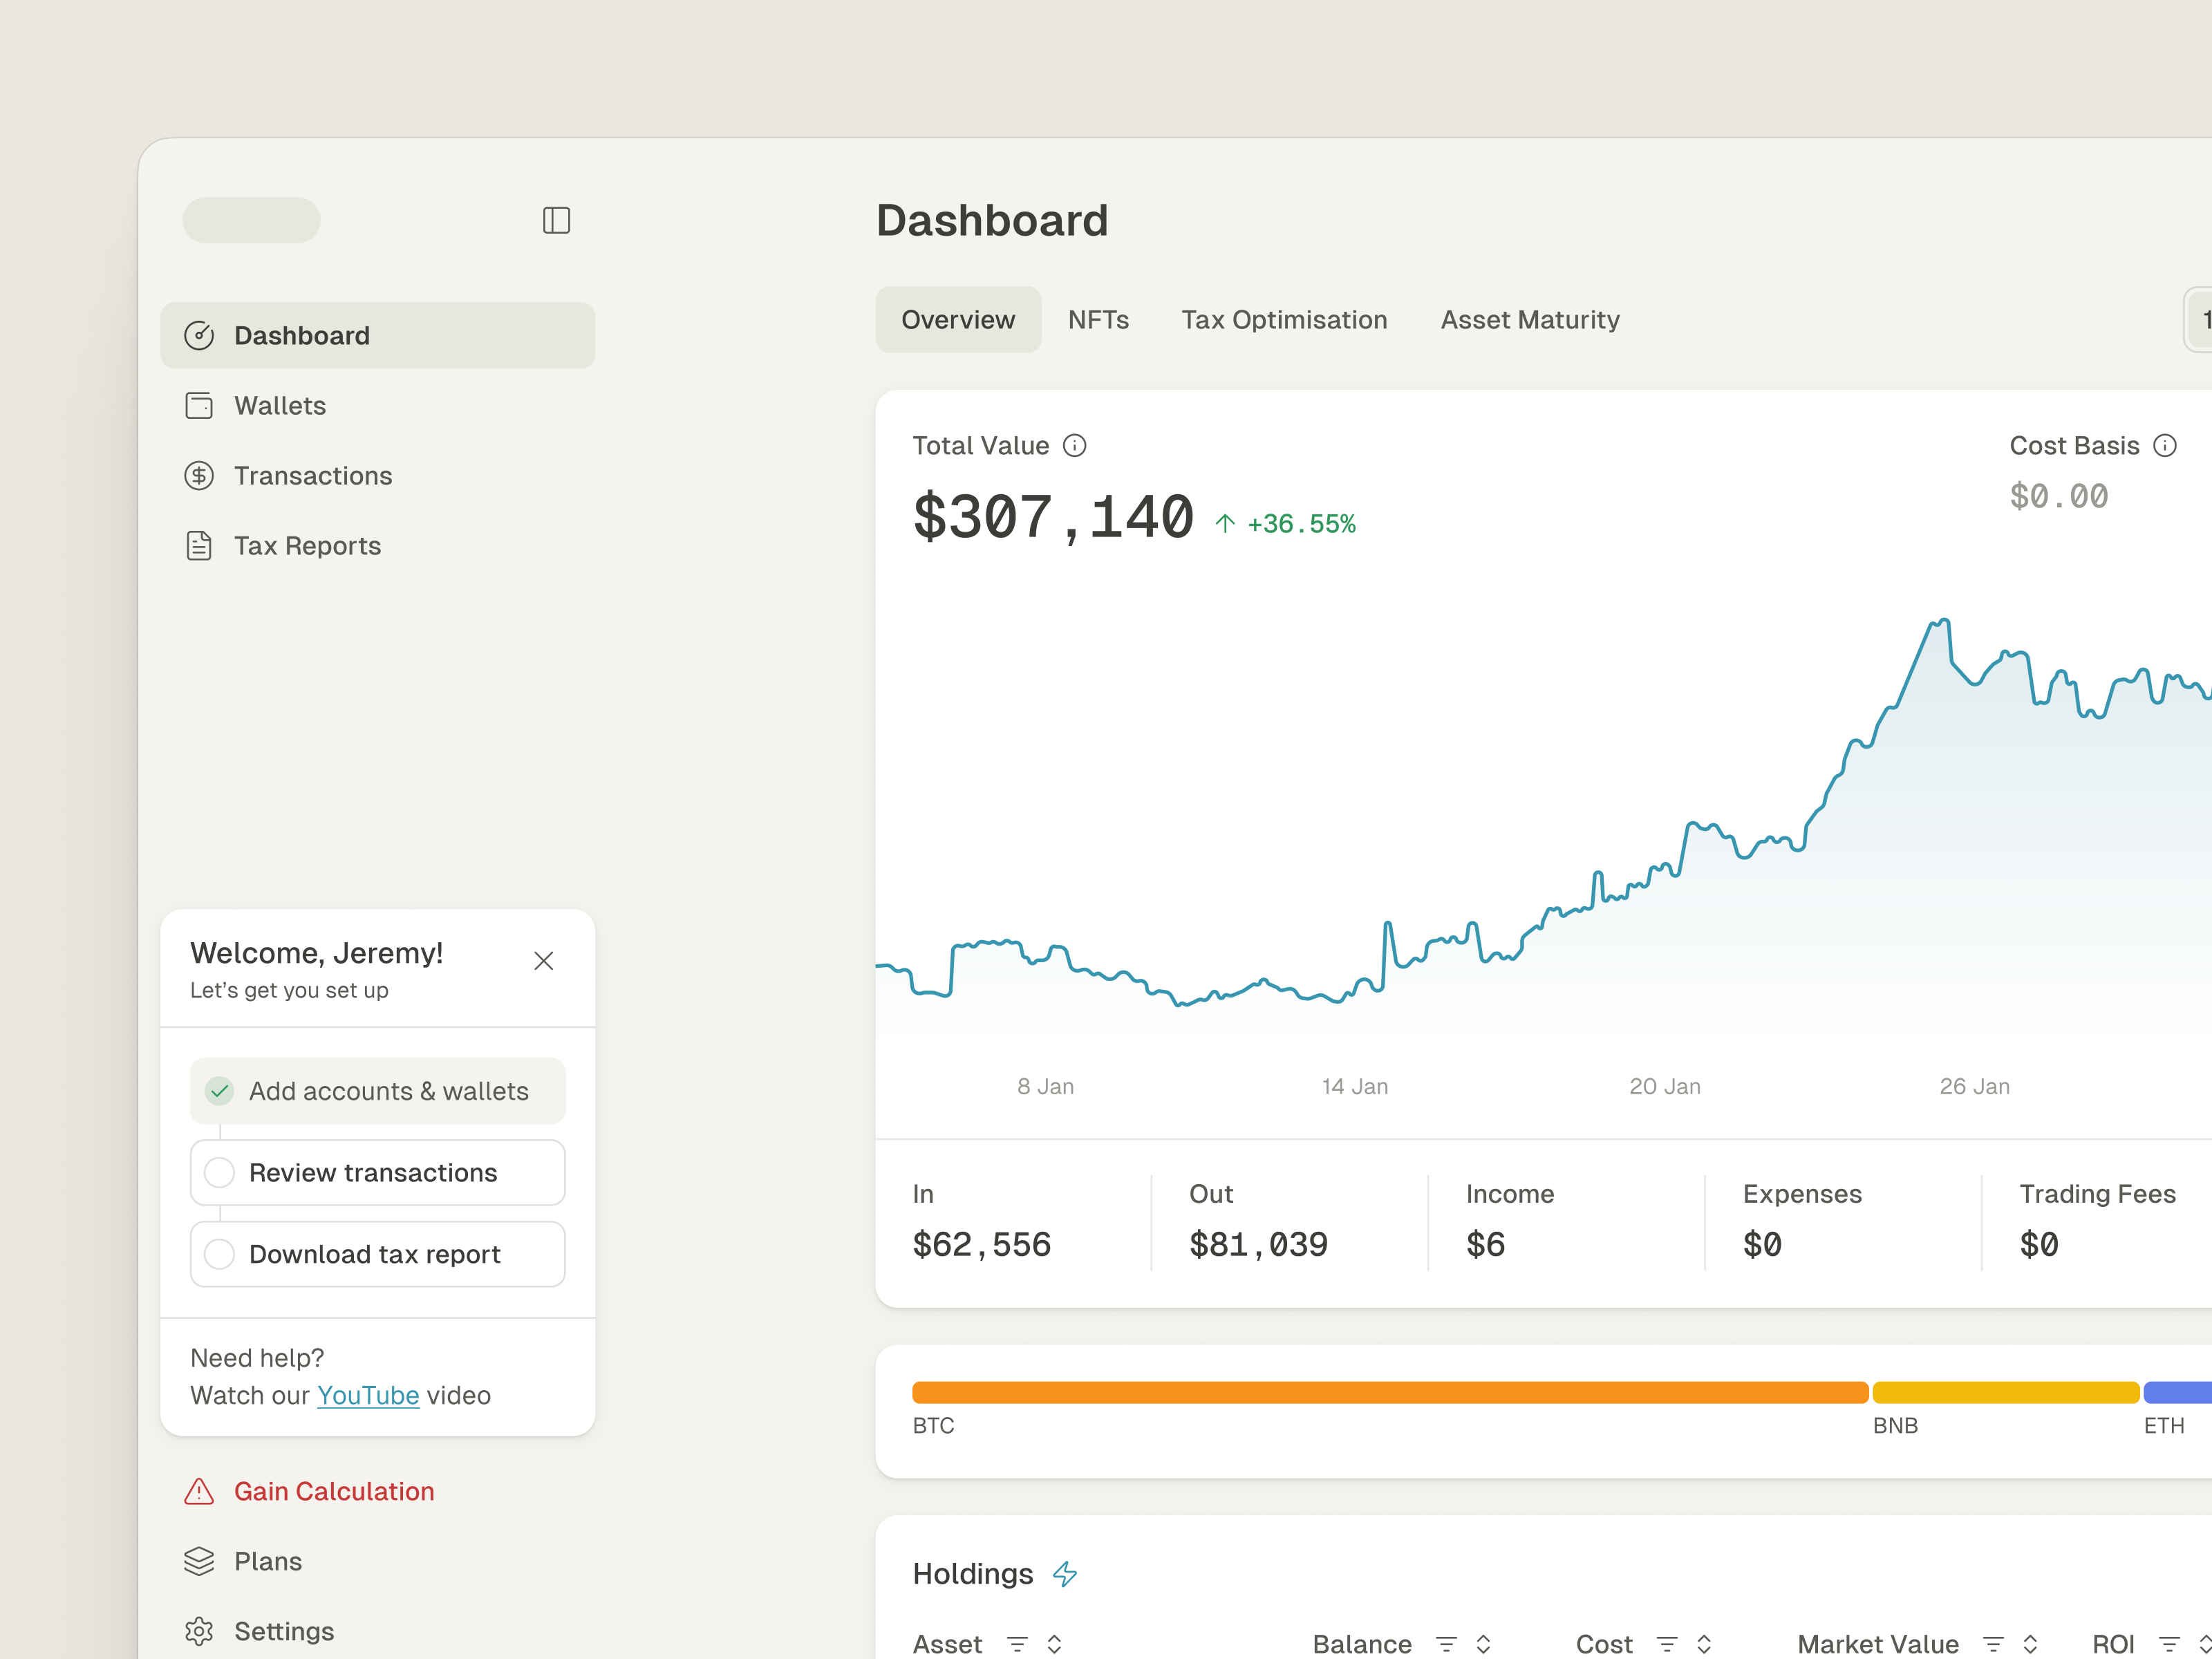Open the Balance column filter icon
This screenshot has width=2212, height=1659.
[x=1446, y=1644]
